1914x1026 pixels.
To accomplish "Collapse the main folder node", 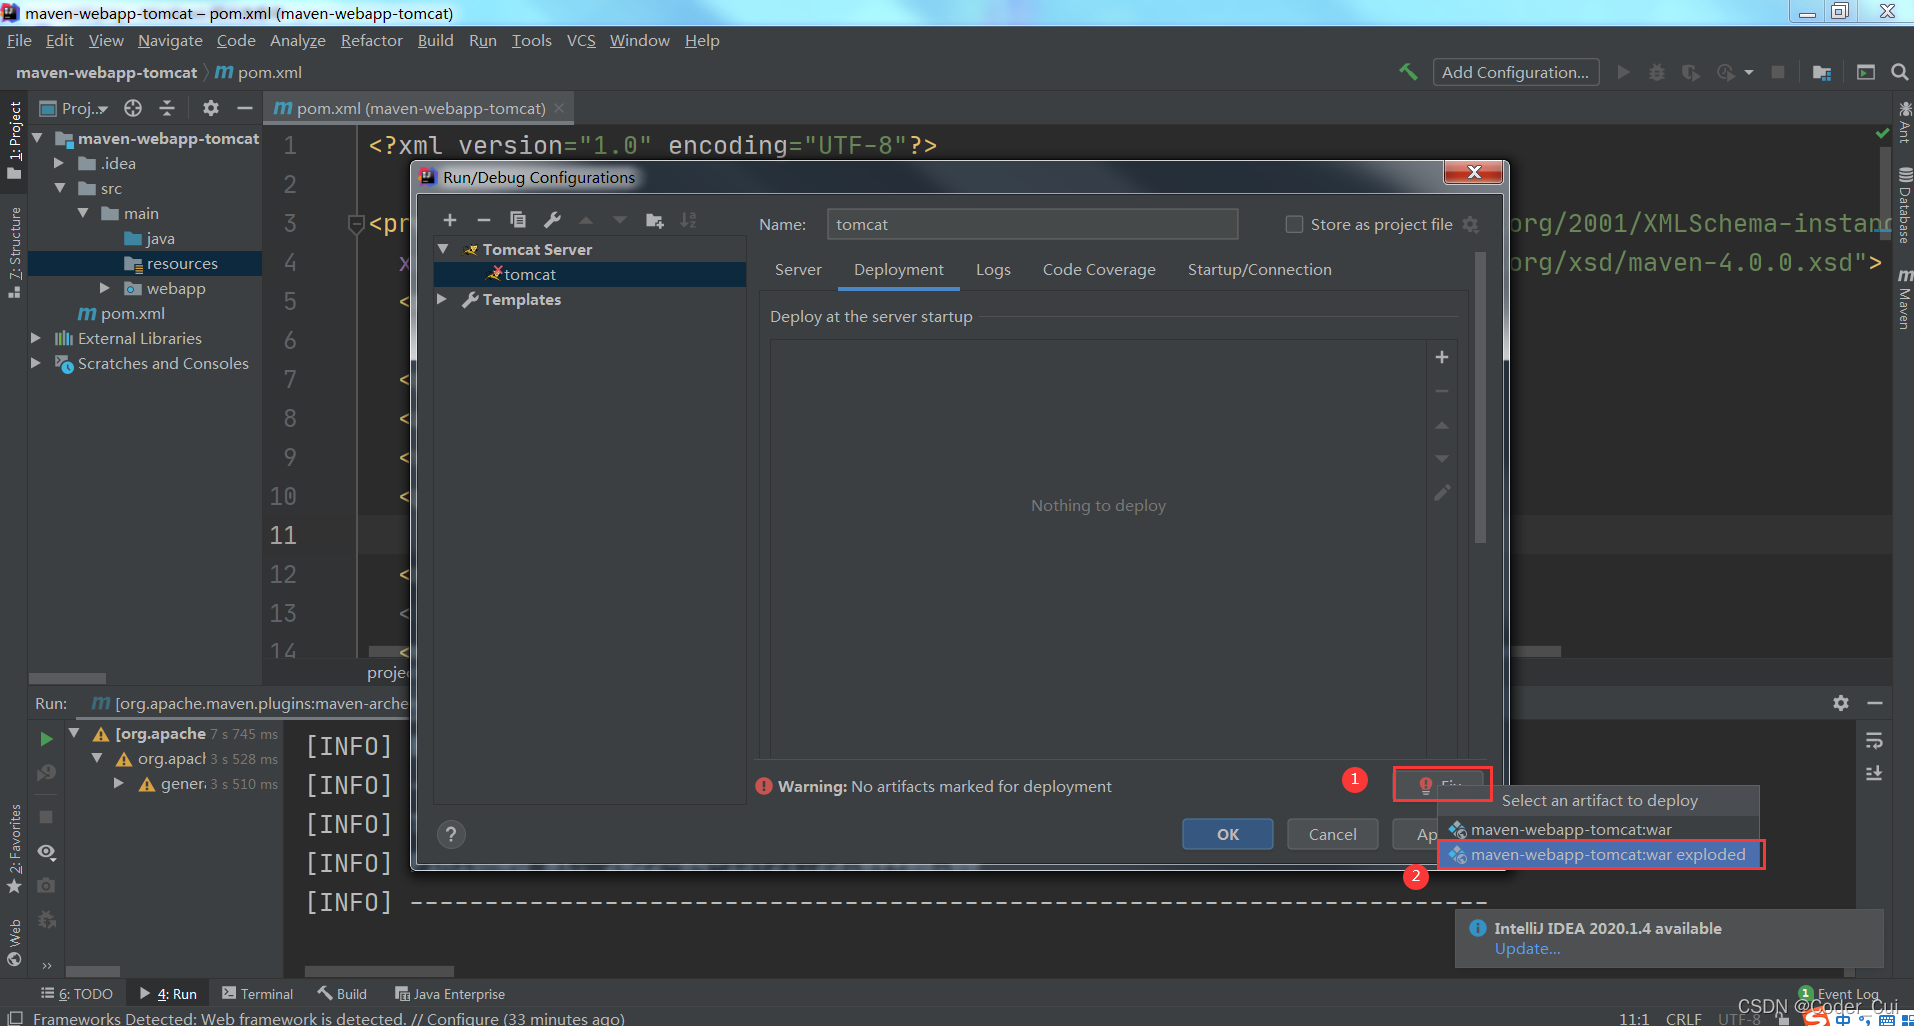I will (82, 213).
